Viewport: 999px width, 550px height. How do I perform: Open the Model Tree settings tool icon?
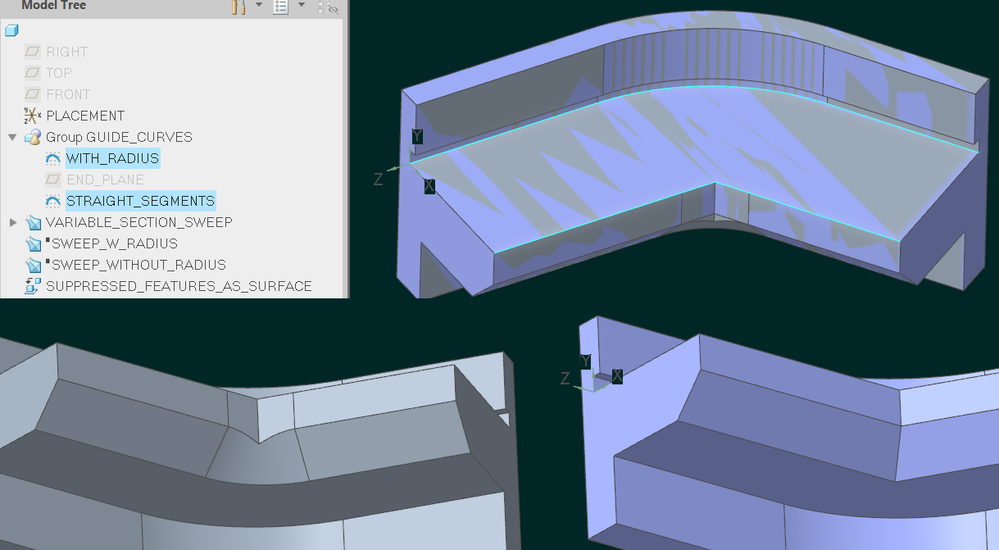point(239,7)
